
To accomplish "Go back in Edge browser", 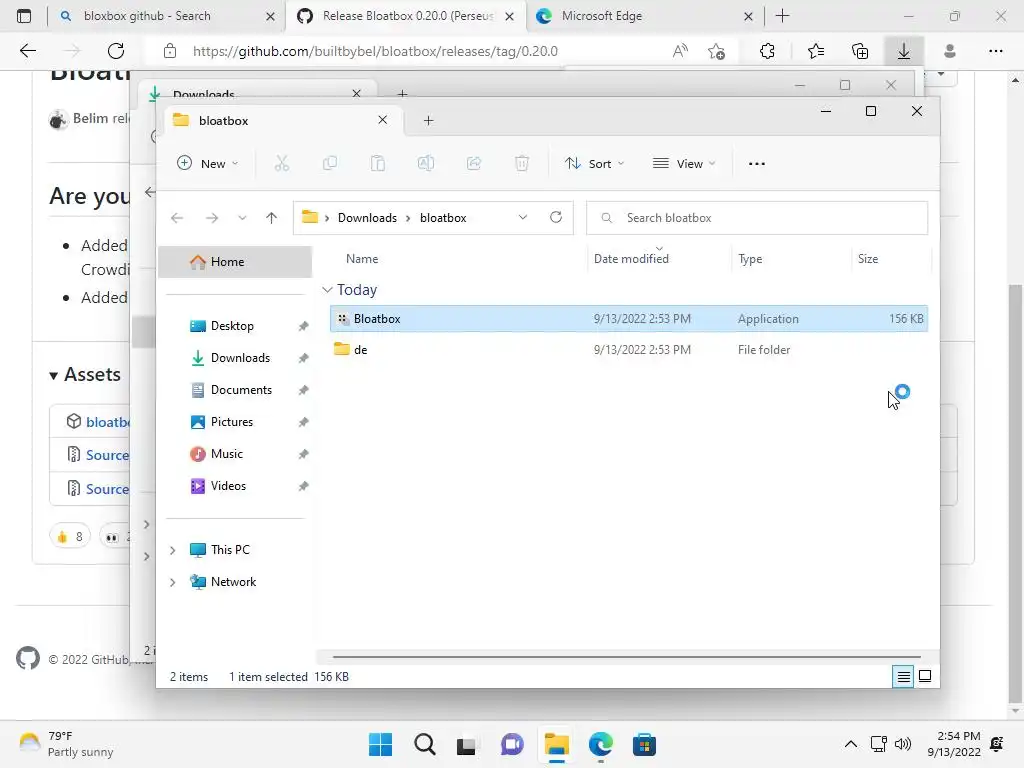I will [27, 51].
